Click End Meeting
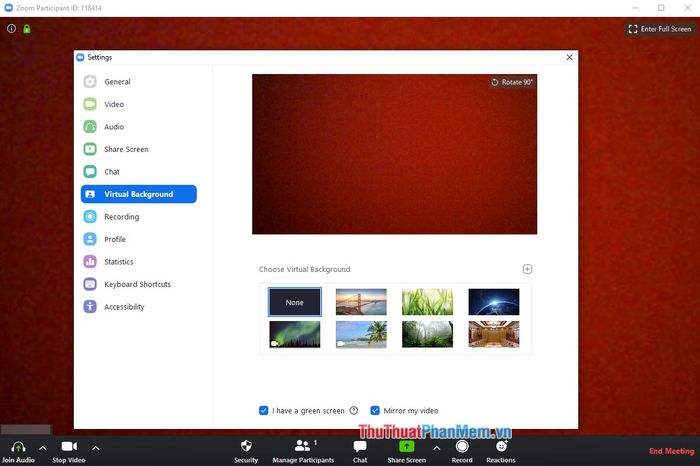The image size is (700, 466). coord(671,451)
